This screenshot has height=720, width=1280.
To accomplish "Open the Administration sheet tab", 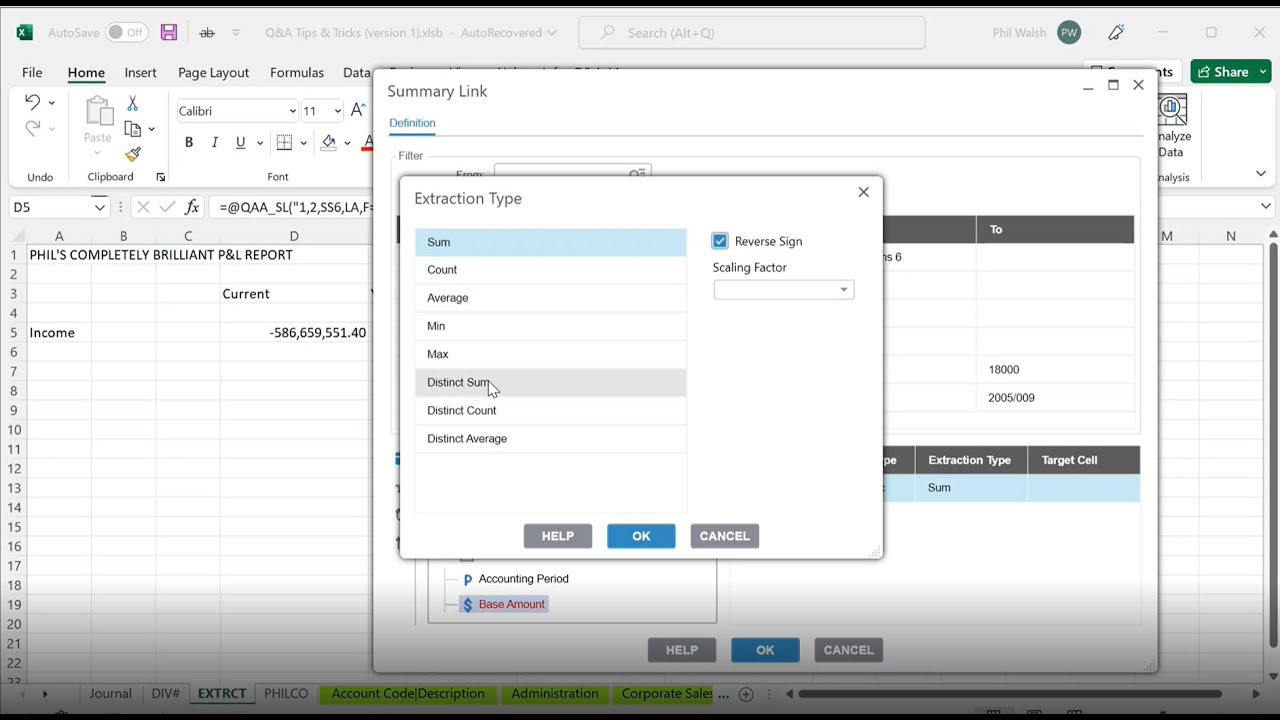I will 555,693.
